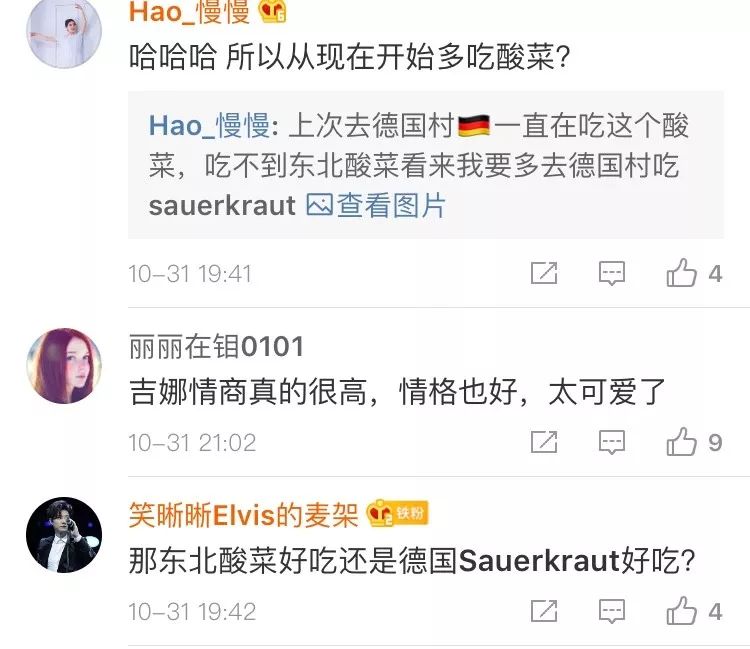Viewport: 750px width, 649px height.
Task: Repost Hao_慢慢's comment via the share icon
Action: (x=544, y=273)
